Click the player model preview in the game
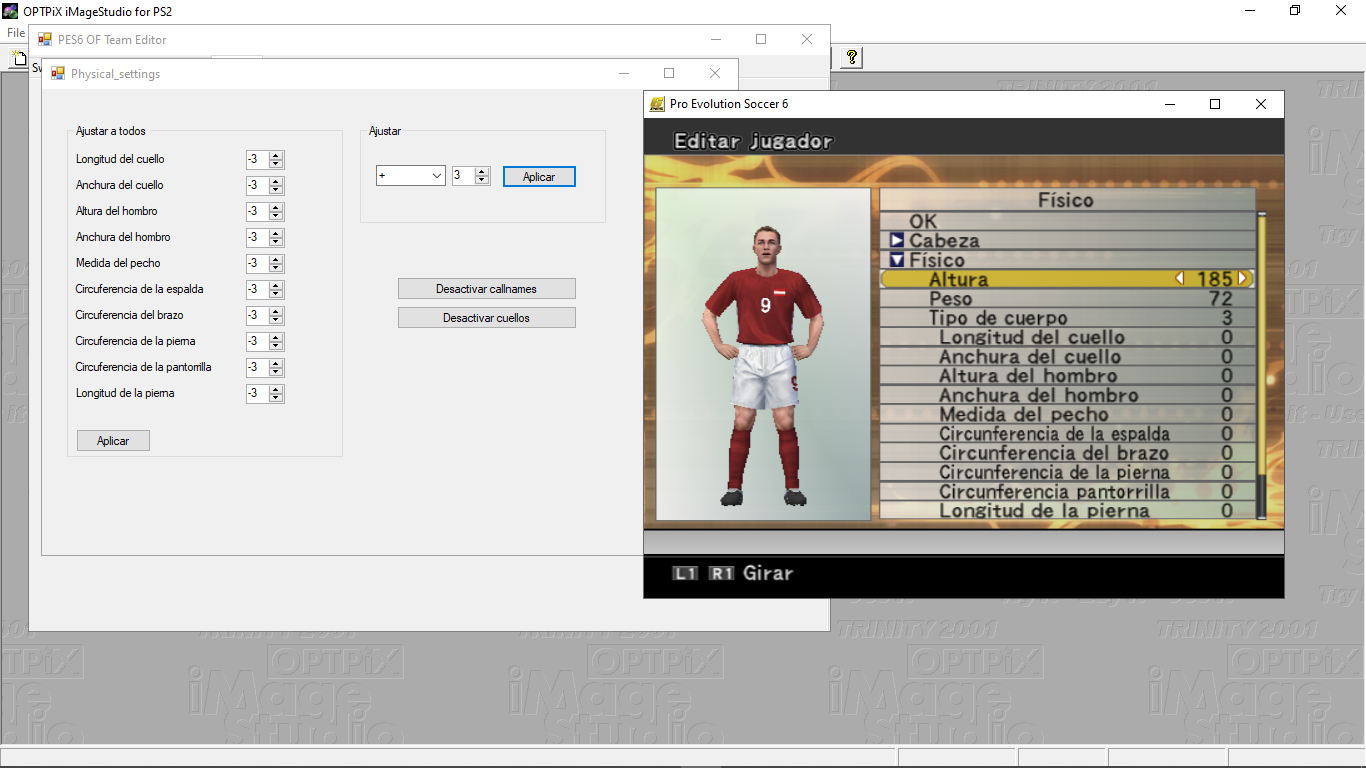Viewport: 1366px width, 768px height. point(764,355)
